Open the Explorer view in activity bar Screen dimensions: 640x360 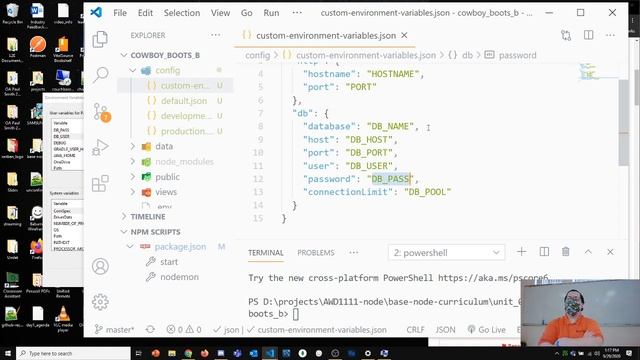[x=100, y=39]
